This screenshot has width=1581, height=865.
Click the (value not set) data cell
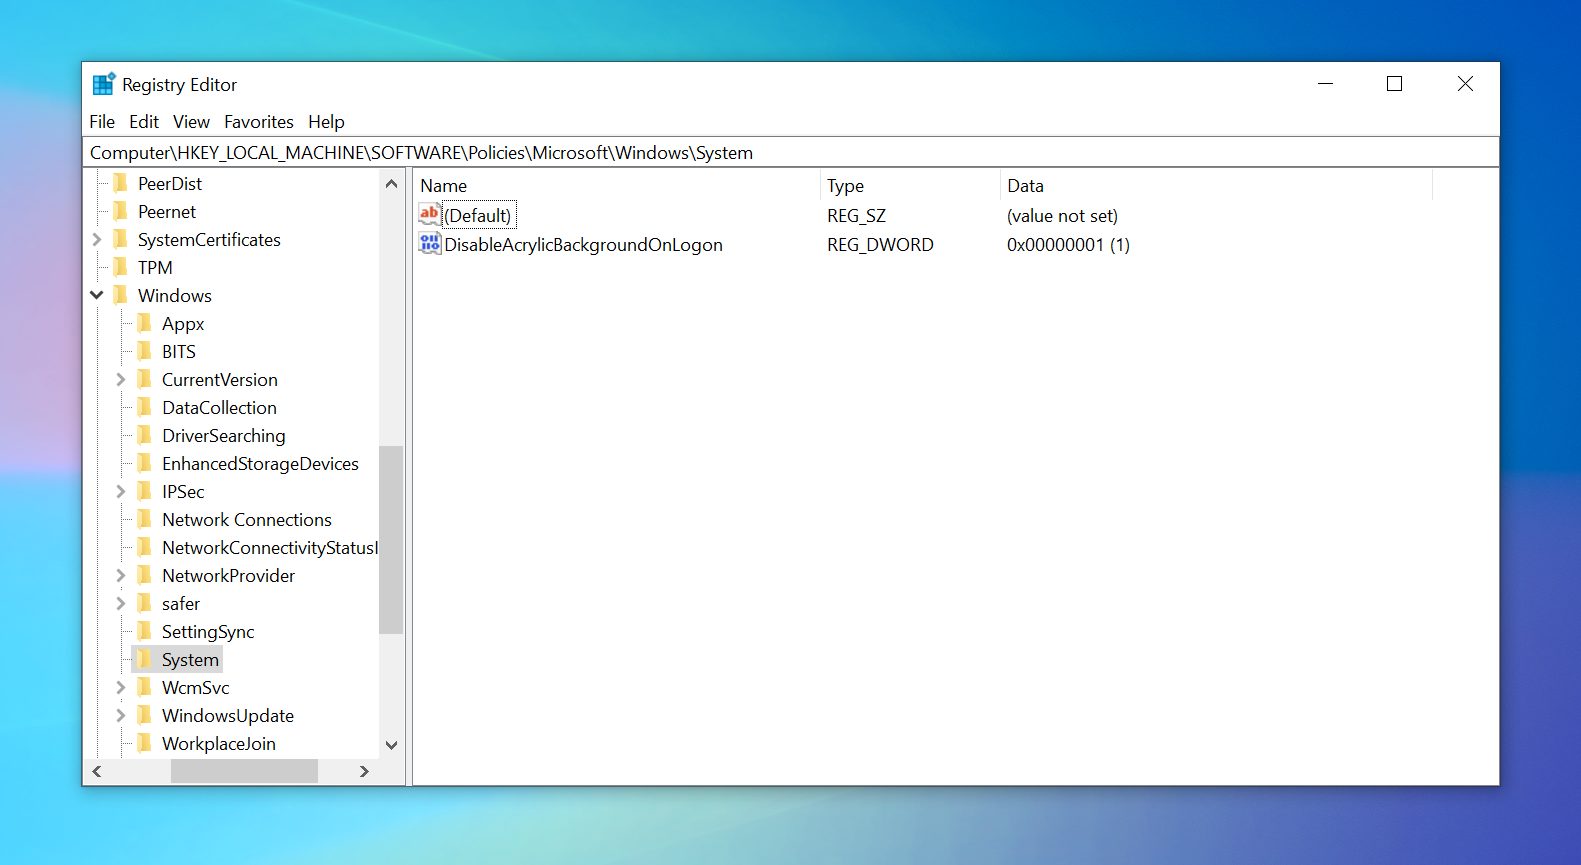1062,215
